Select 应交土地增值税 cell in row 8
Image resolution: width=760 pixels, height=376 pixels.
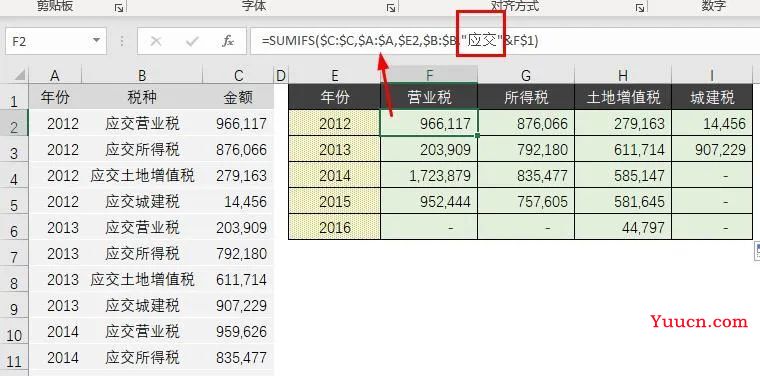point(142,280)
